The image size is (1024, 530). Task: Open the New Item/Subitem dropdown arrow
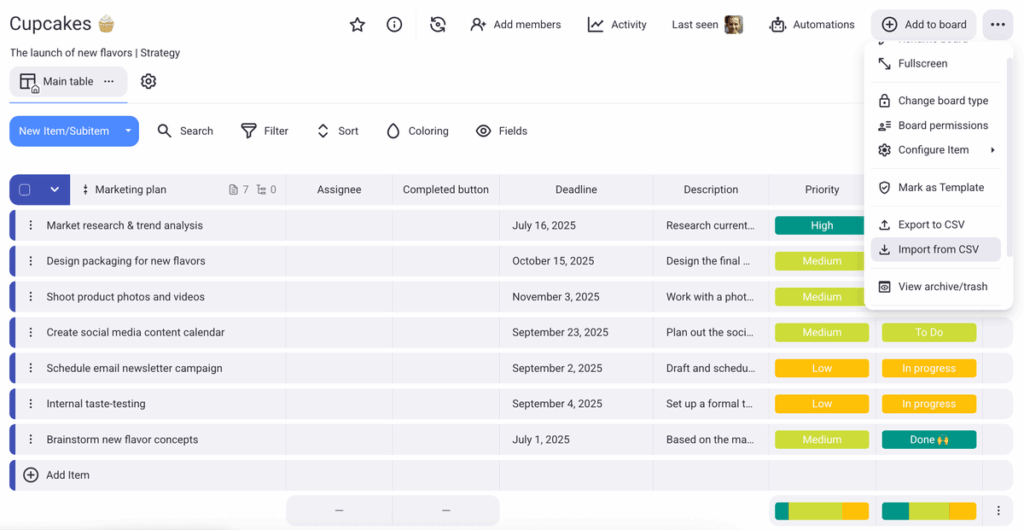click(128, 131)
